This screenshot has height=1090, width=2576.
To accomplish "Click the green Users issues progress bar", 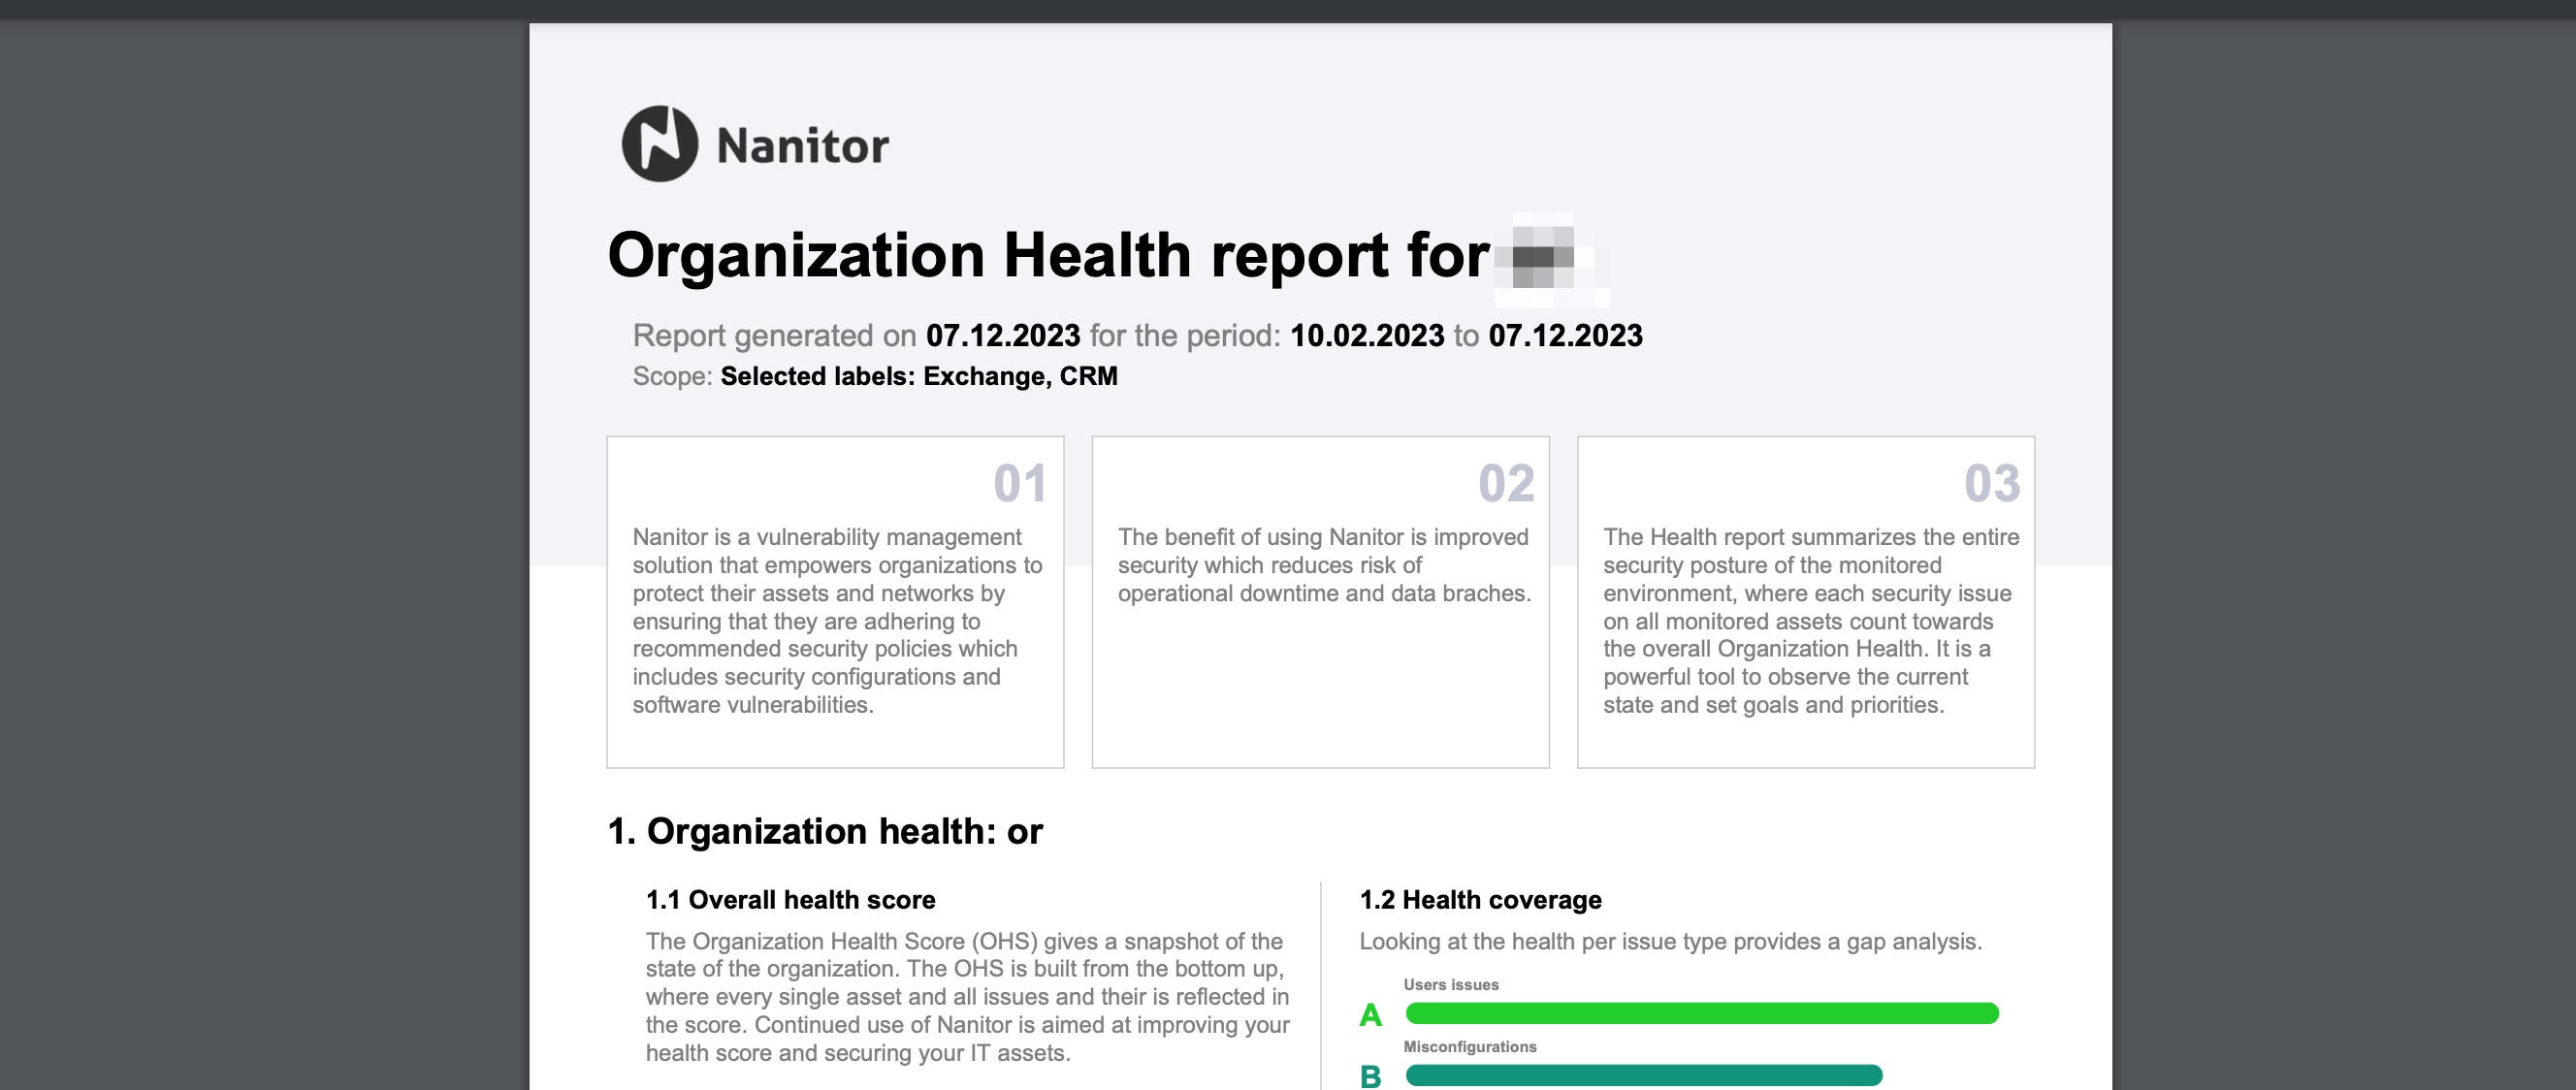I will tap(1701, 1013).
